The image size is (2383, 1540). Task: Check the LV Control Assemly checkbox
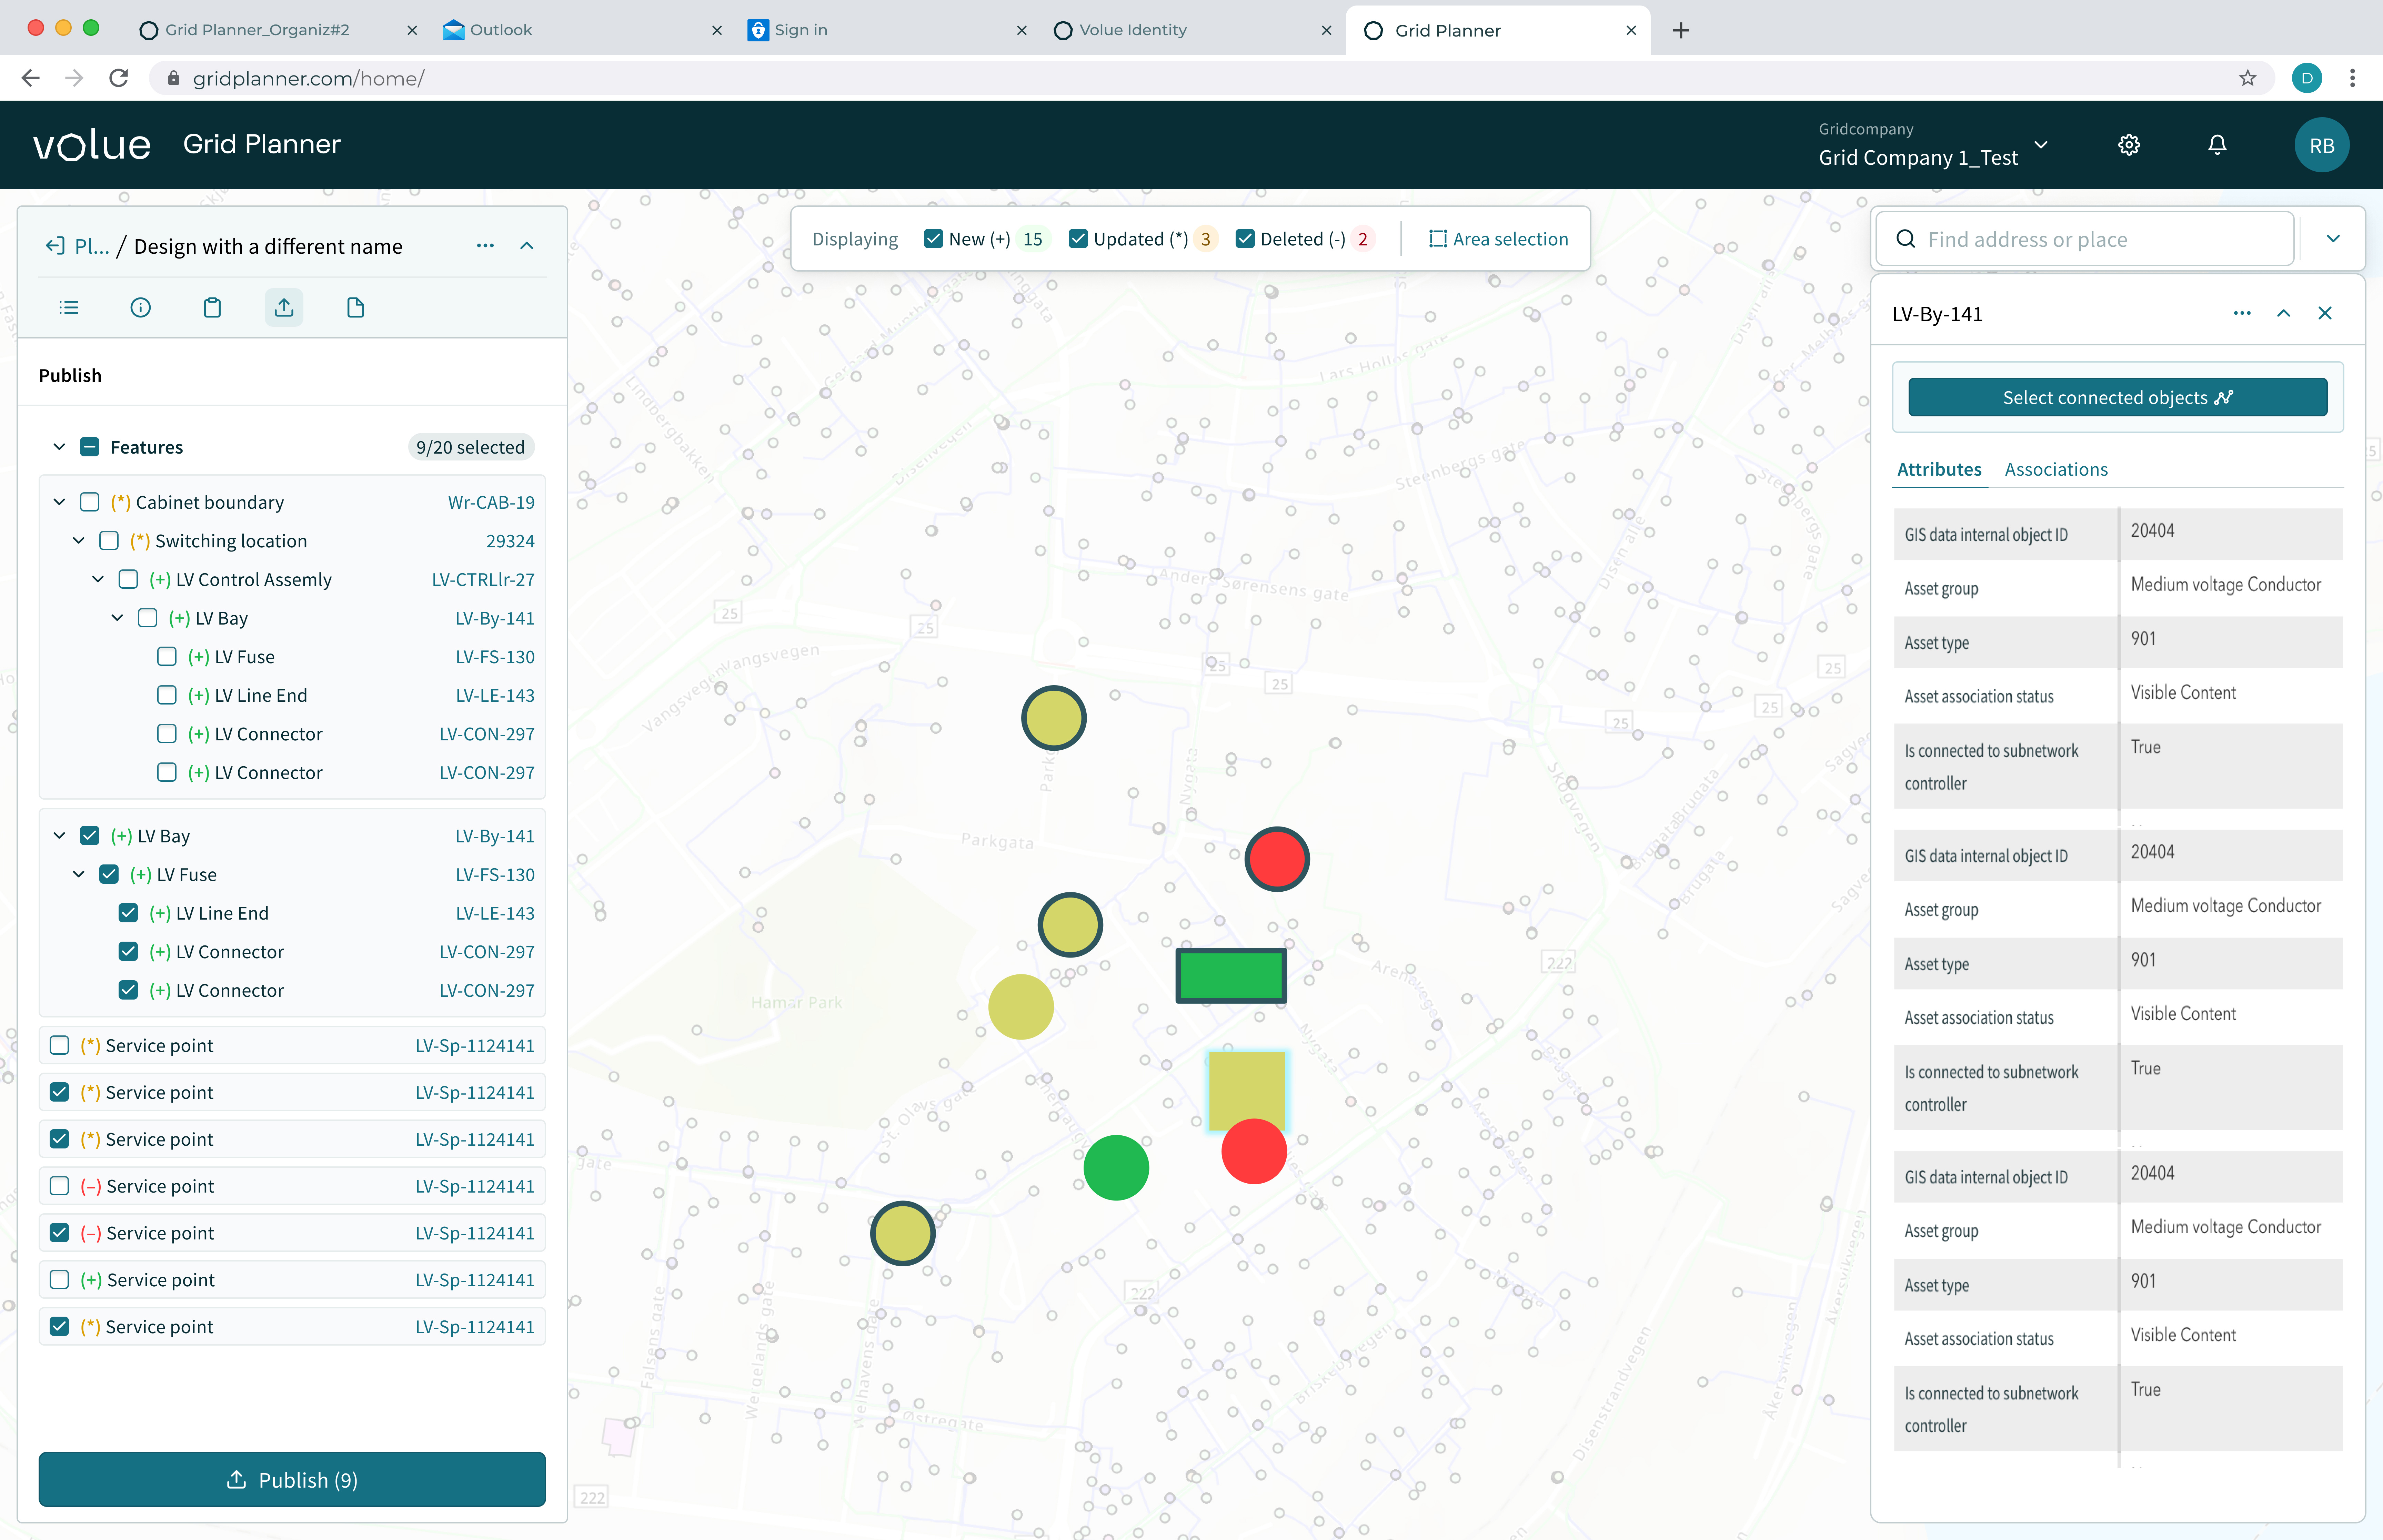click(x=128, y=579)
